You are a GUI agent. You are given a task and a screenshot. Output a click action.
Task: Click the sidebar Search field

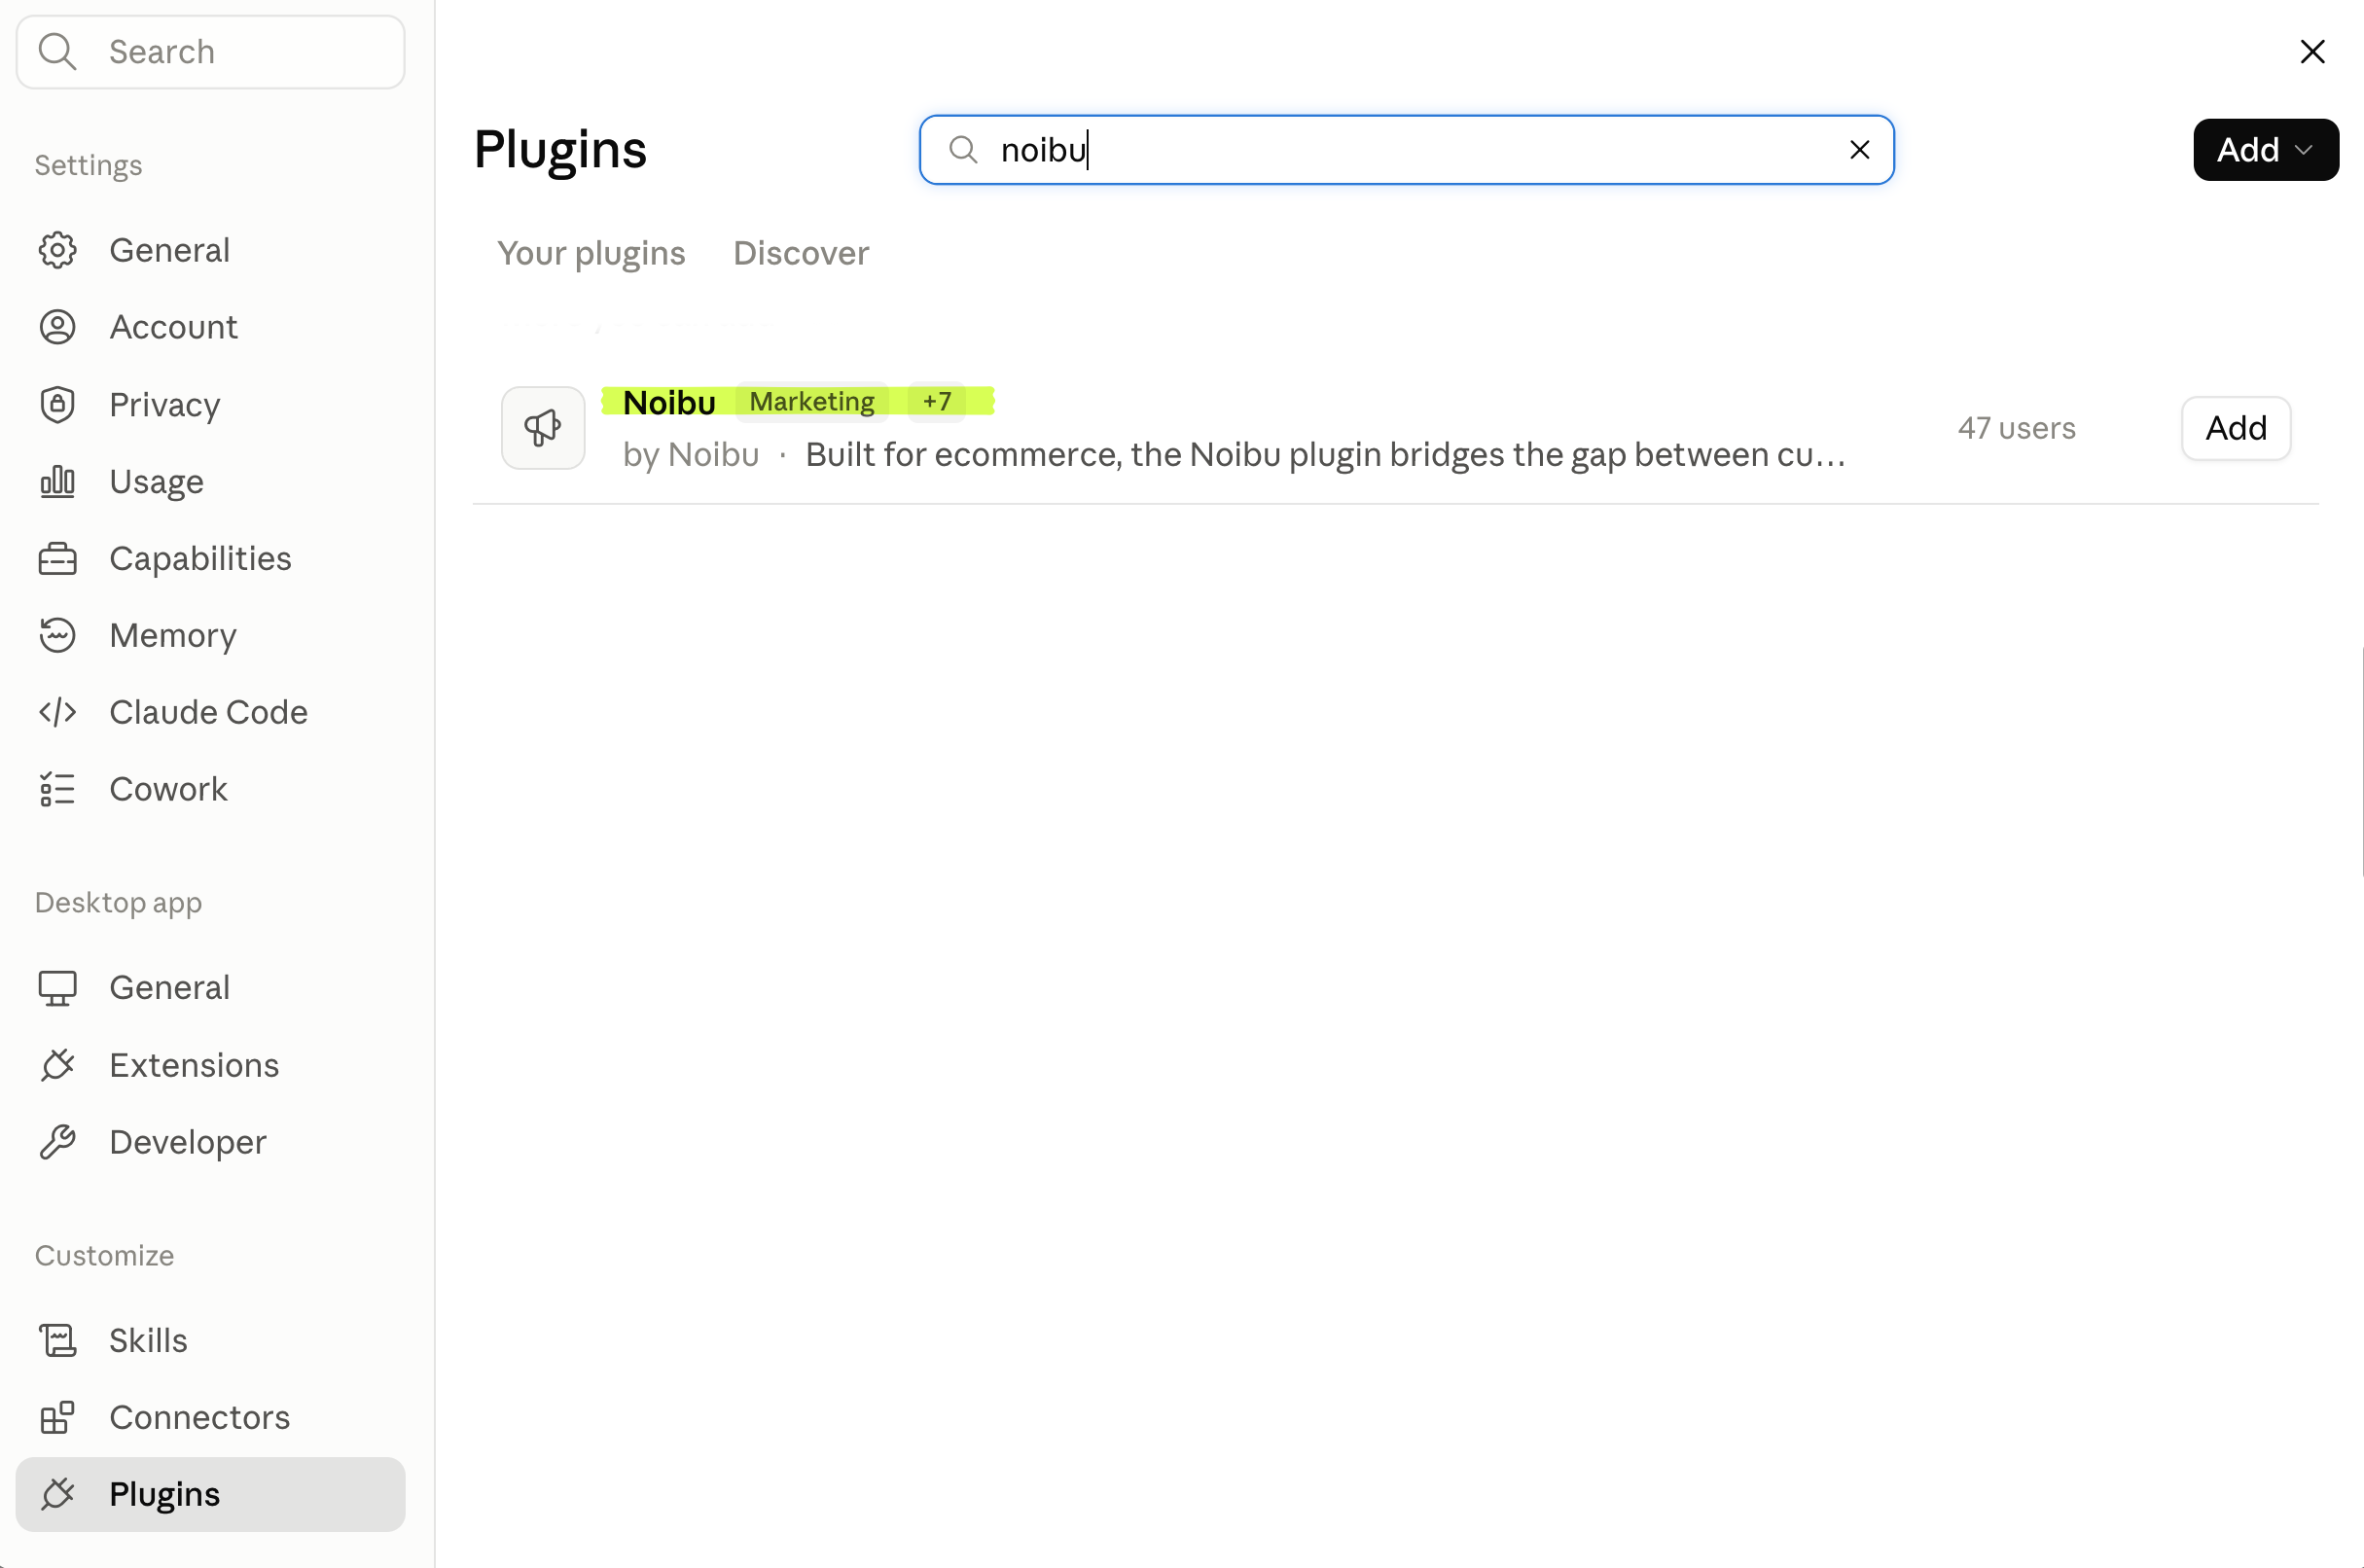pos(211,52)
